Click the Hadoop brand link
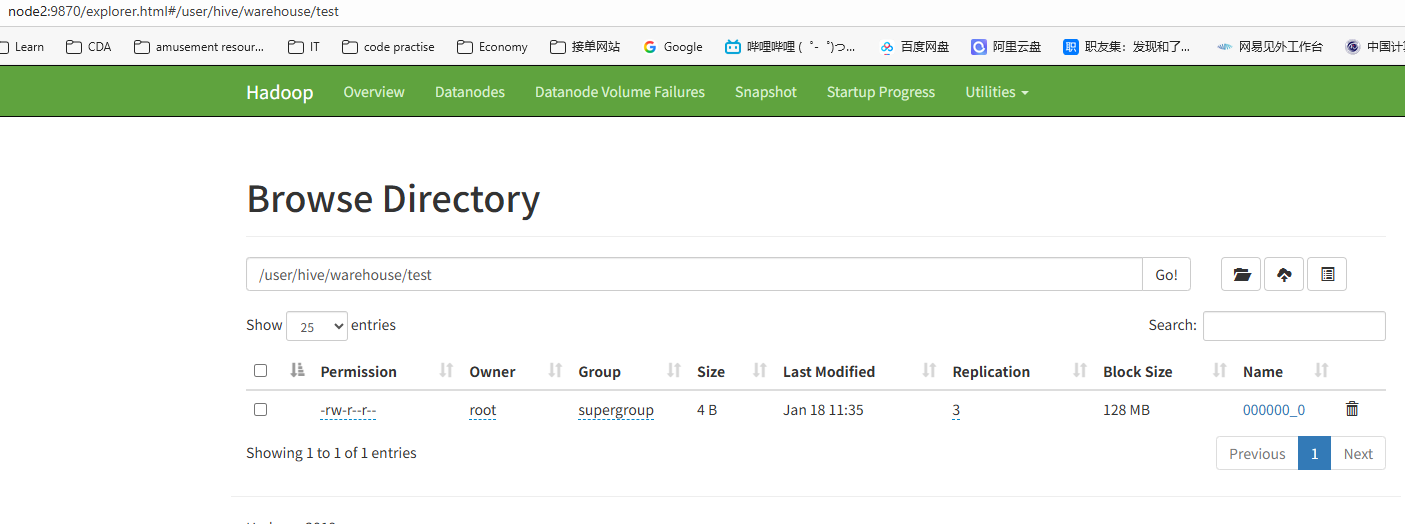The height and width of the screenshot is (524, 1405). tap(280, 92)
